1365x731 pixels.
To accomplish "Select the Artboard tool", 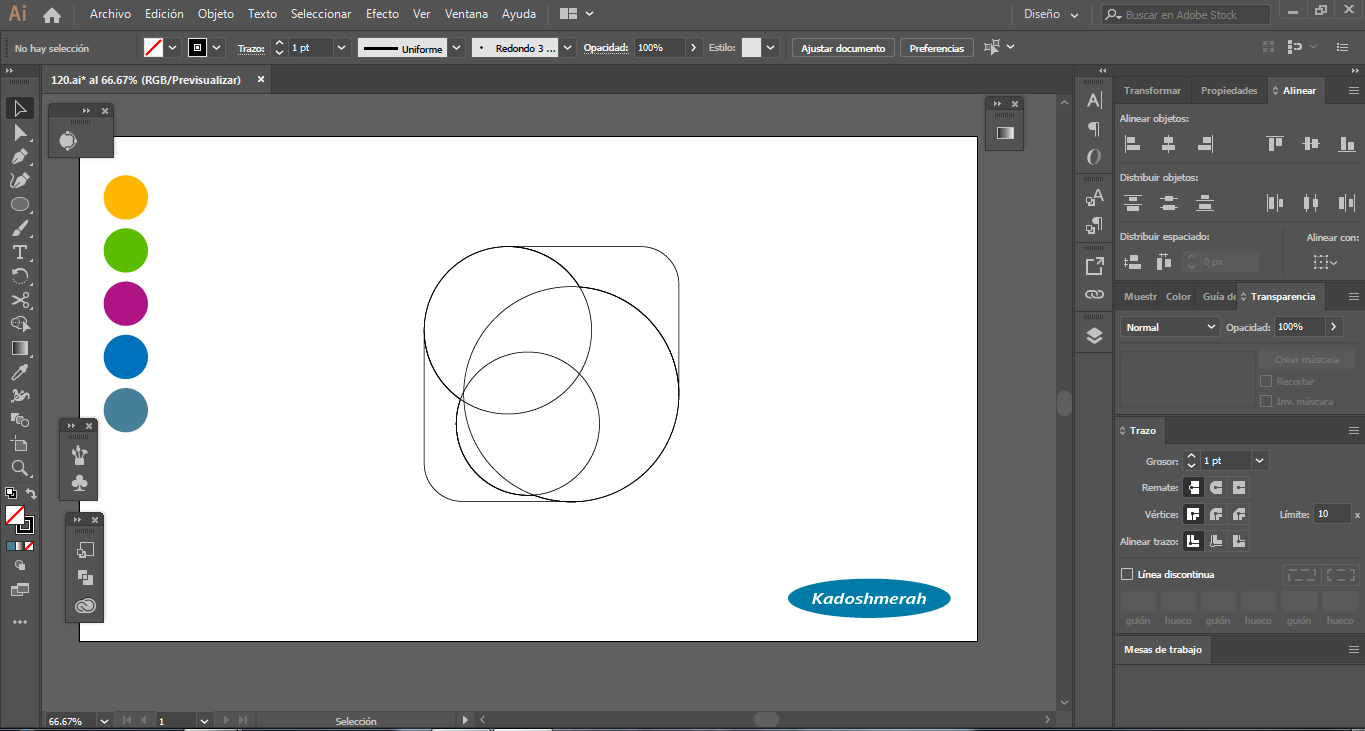I will coord(19,444).
